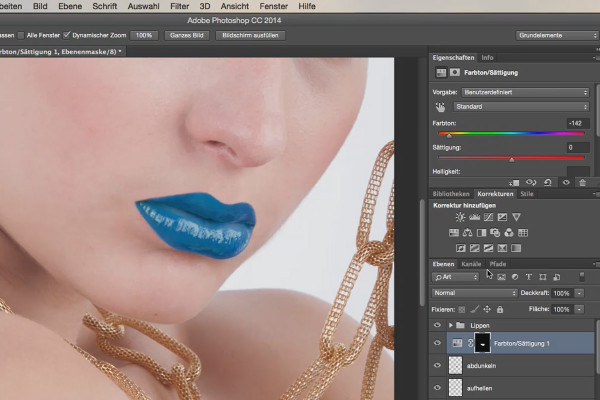600x400 pixels.
Task: Click the Sättigung saturation slider handle
Action: pyautogui.click(x=512, y=160)
